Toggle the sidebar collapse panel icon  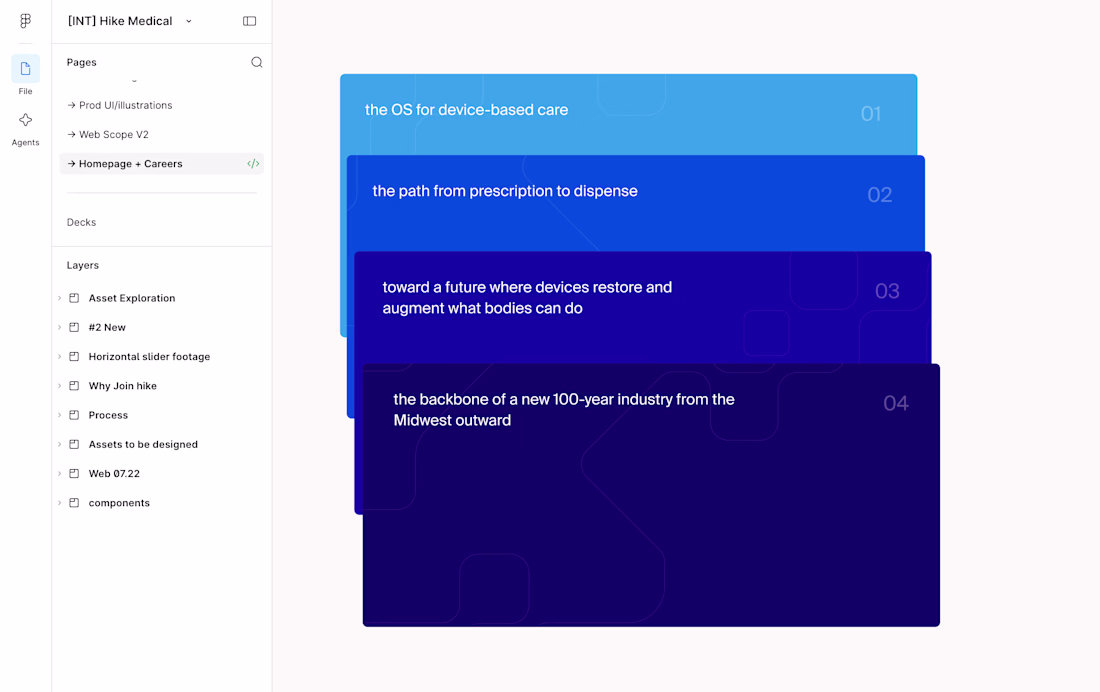pyautogui.click(x=249, y=21)
